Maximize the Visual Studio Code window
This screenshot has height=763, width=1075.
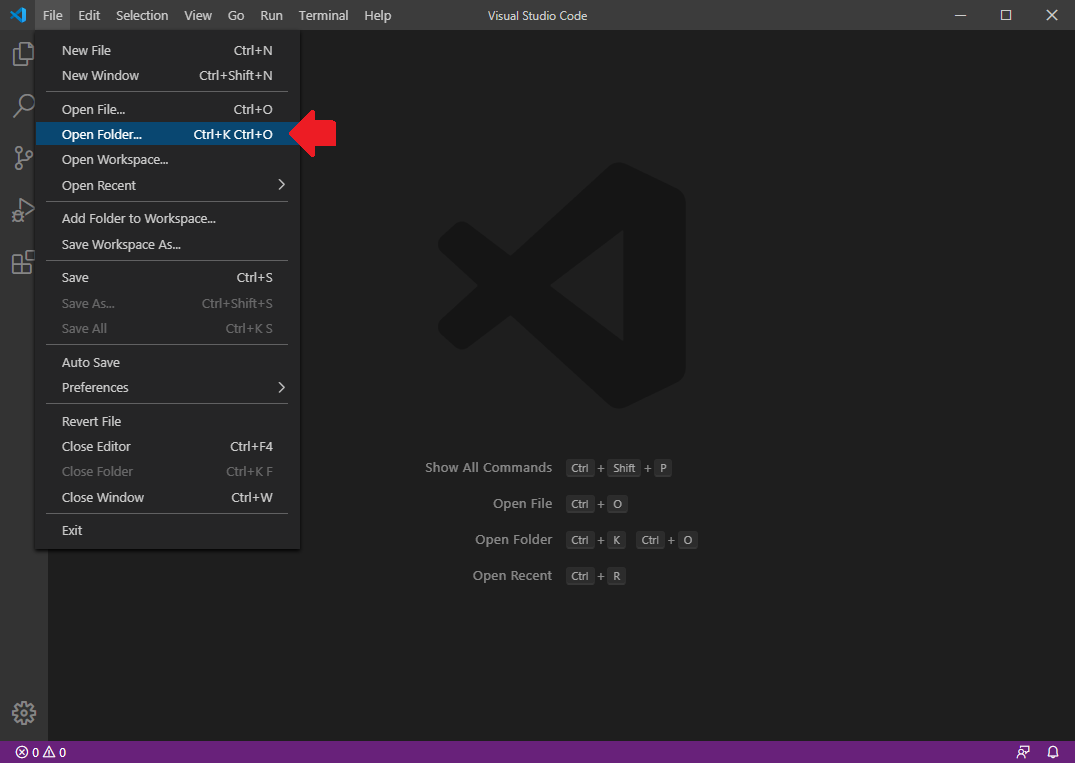click(1006, 15)
